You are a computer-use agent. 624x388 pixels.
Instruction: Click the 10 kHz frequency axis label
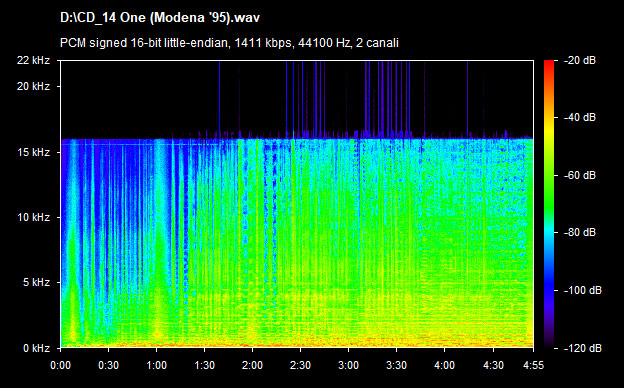(33, 218)
